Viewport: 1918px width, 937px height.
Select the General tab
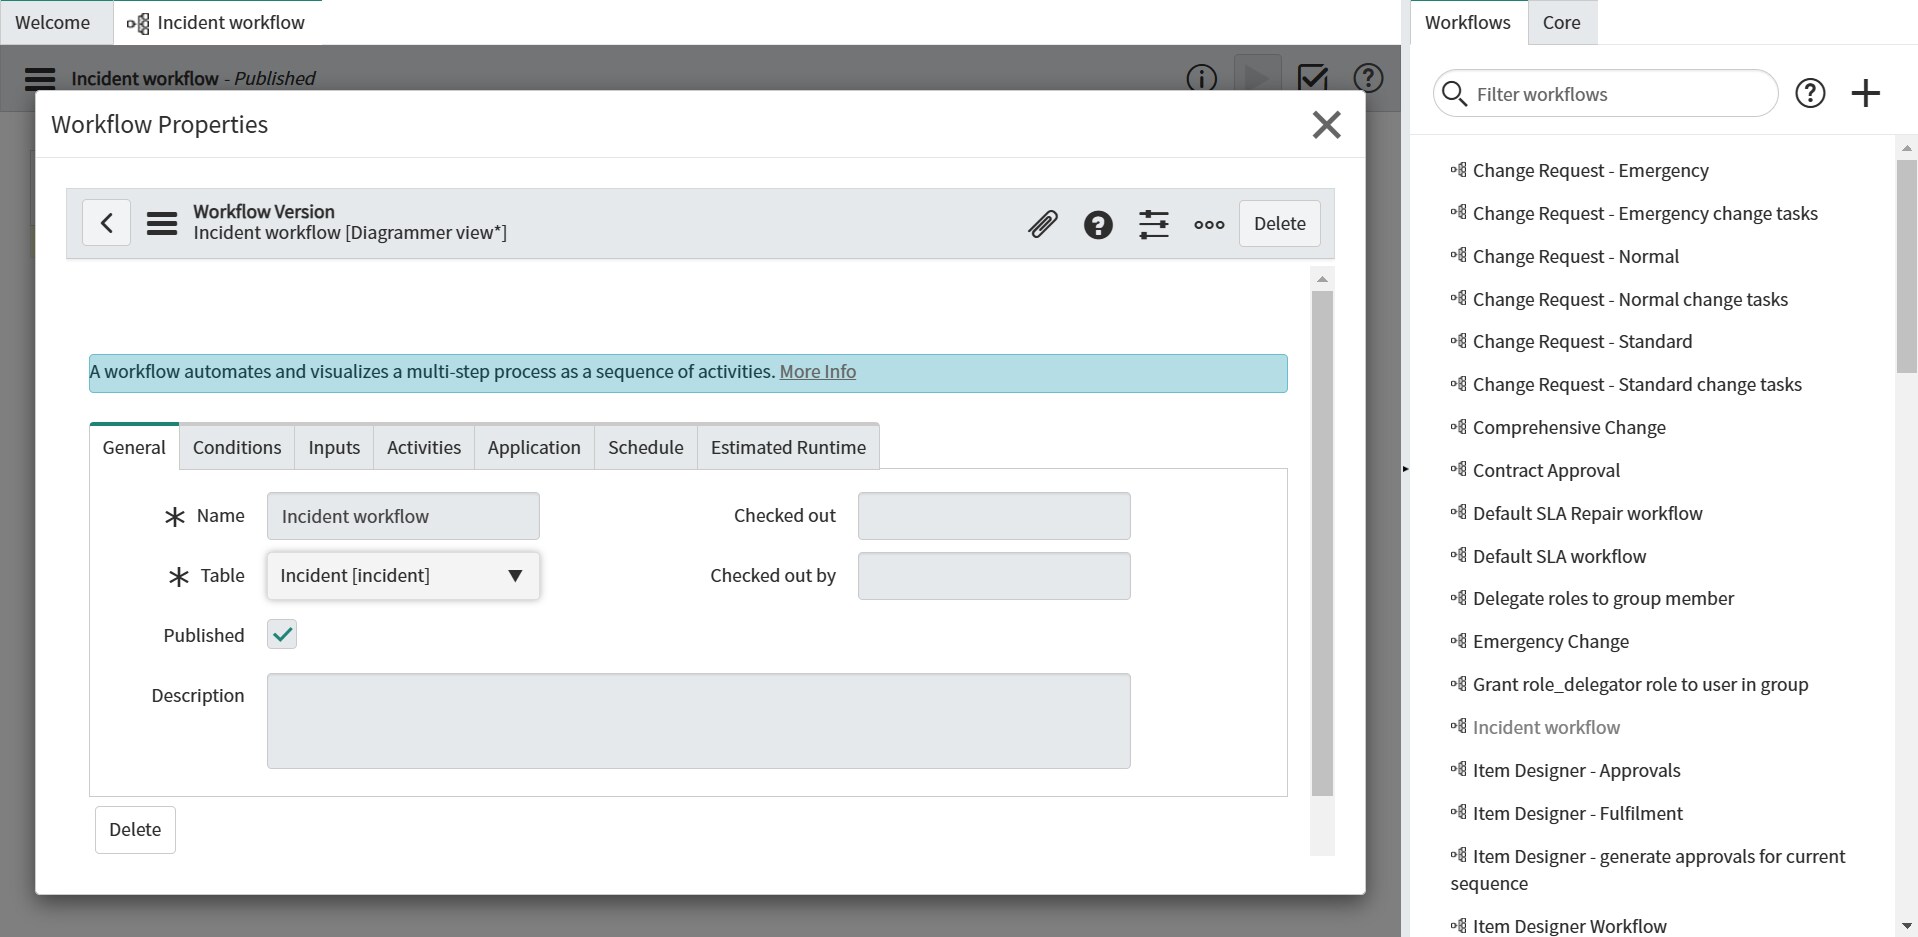coord(134,447)
